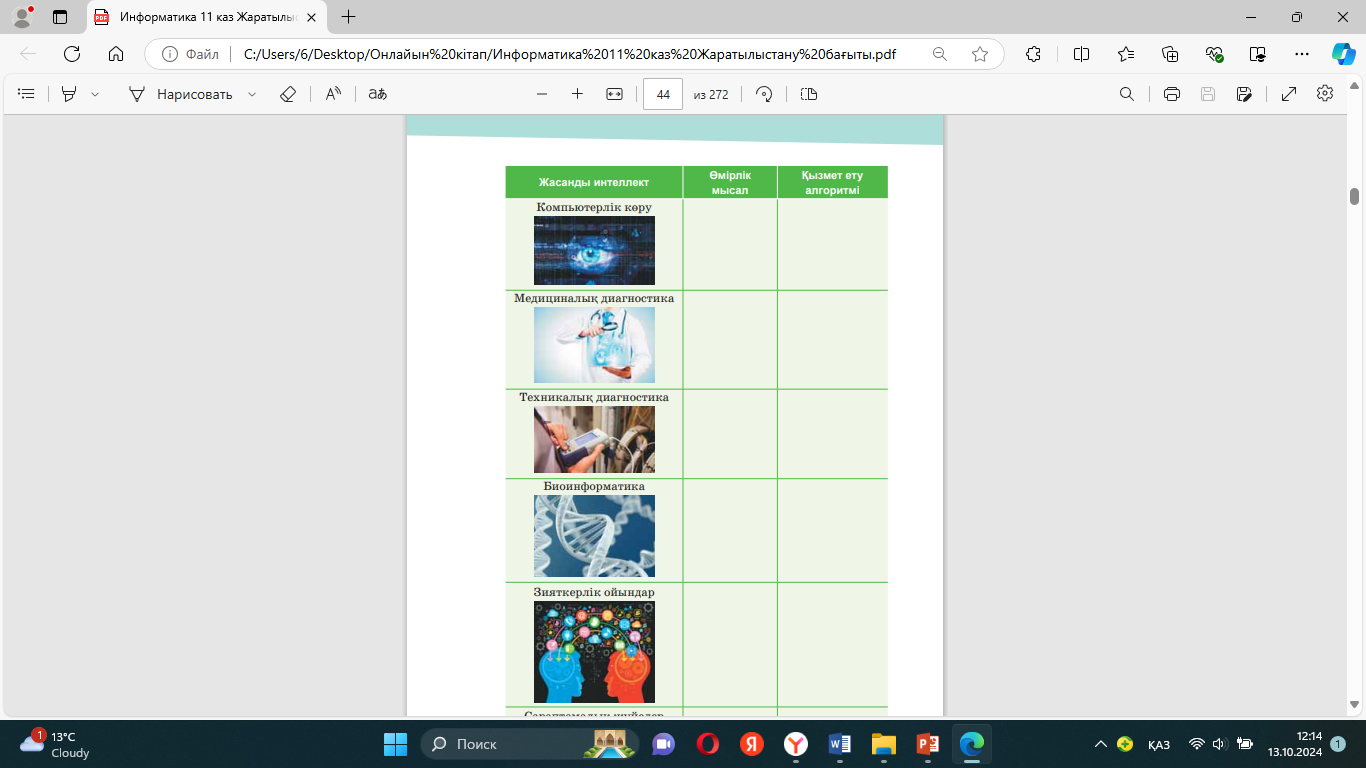Add this page to favorites
Image resolution: width=1366 pixels, height=768 pixels.
pos(980,54)
